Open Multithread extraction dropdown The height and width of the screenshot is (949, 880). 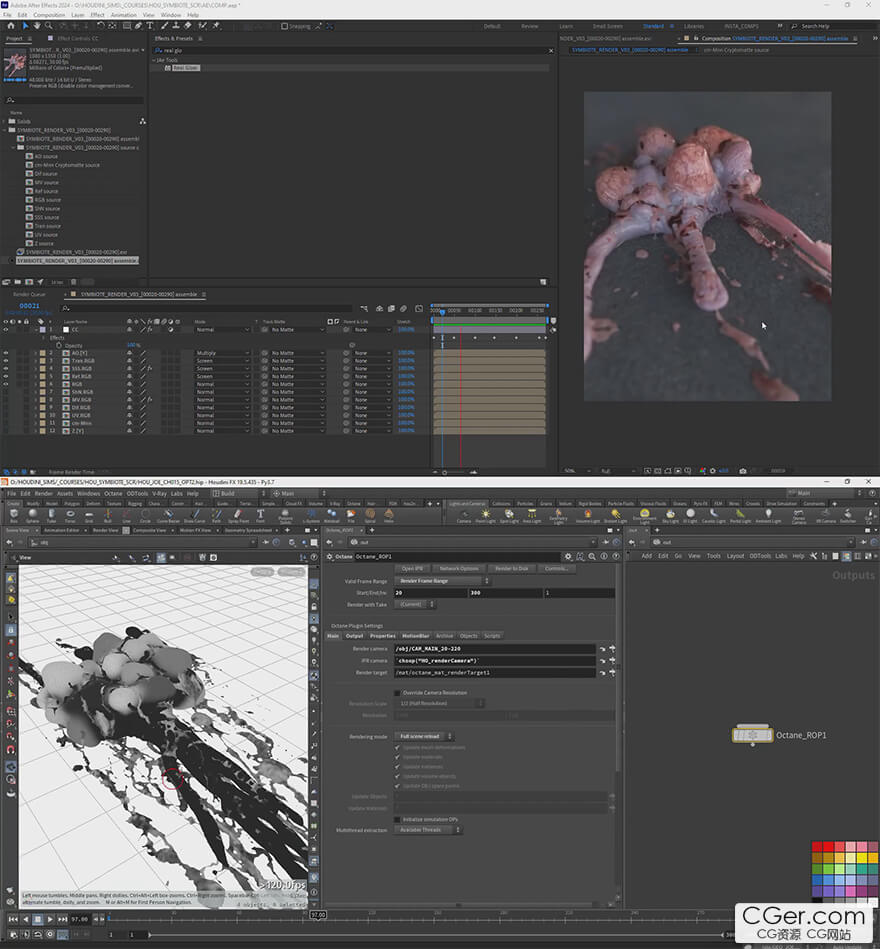(428, 830)
